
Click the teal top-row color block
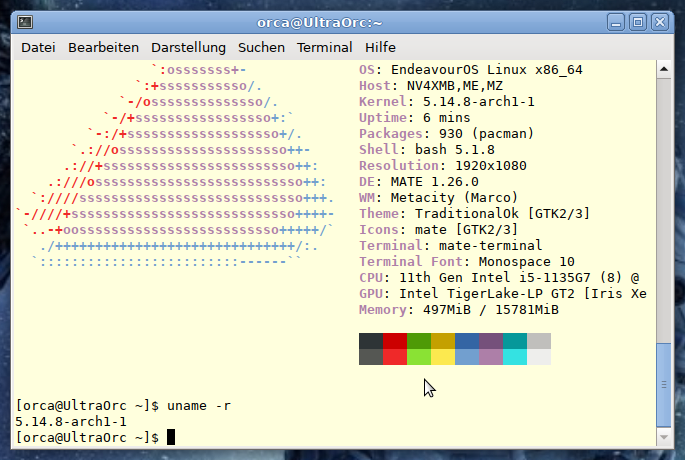pyautogui.click(x=515, y=341)
